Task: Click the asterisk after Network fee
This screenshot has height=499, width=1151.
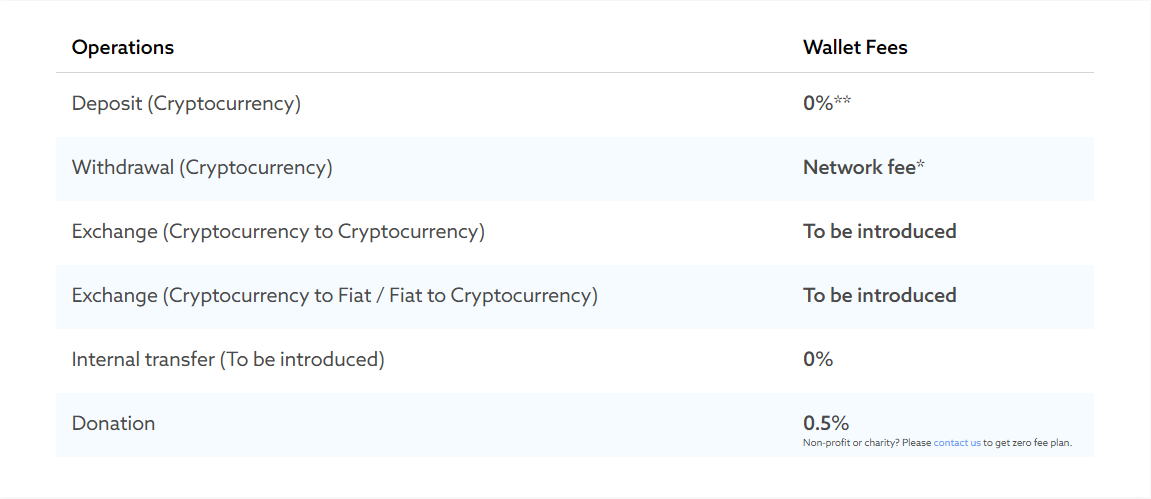Action: [921, 166]
